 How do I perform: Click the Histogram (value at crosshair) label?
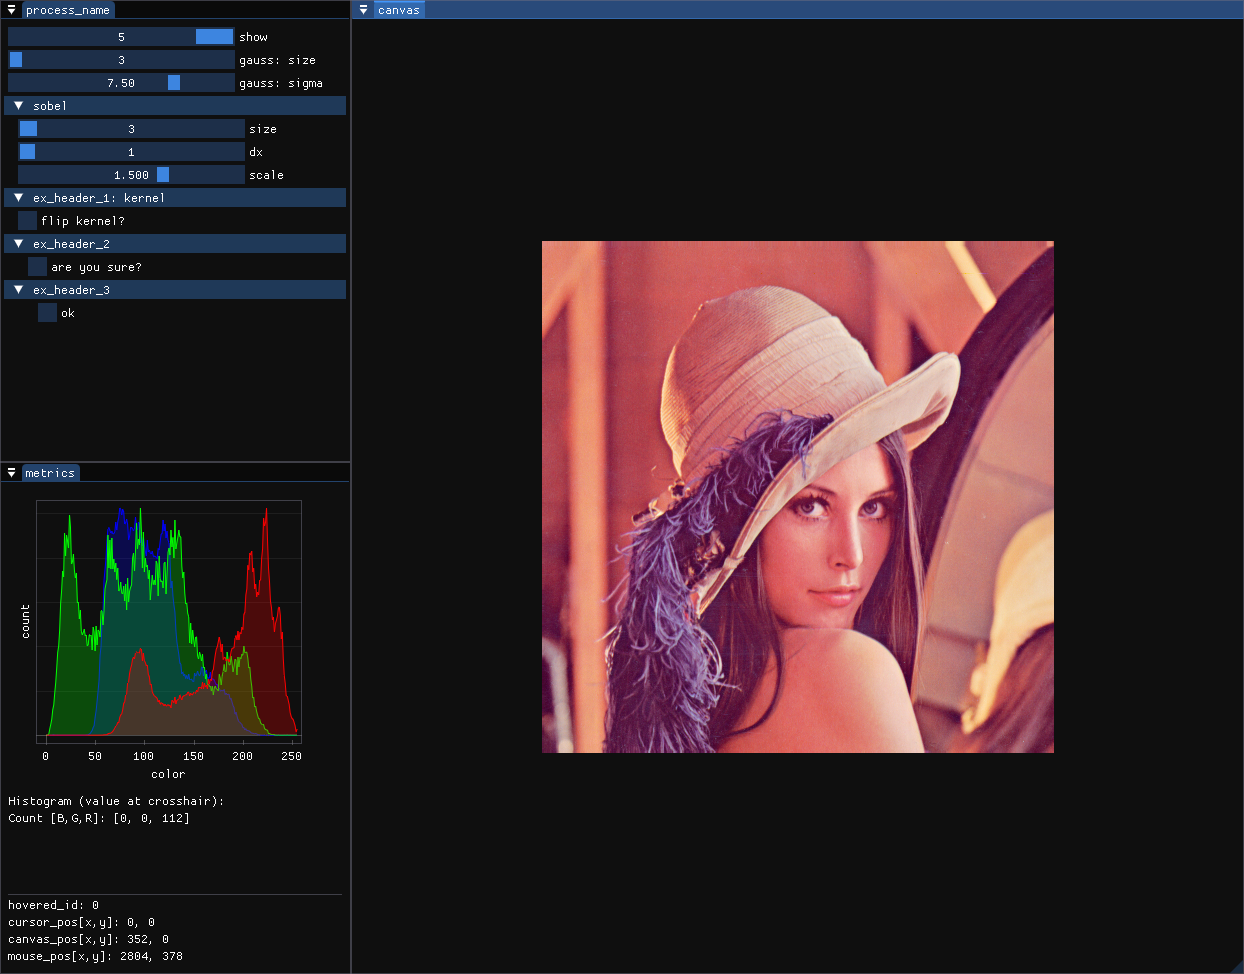[x=116, y=801]
